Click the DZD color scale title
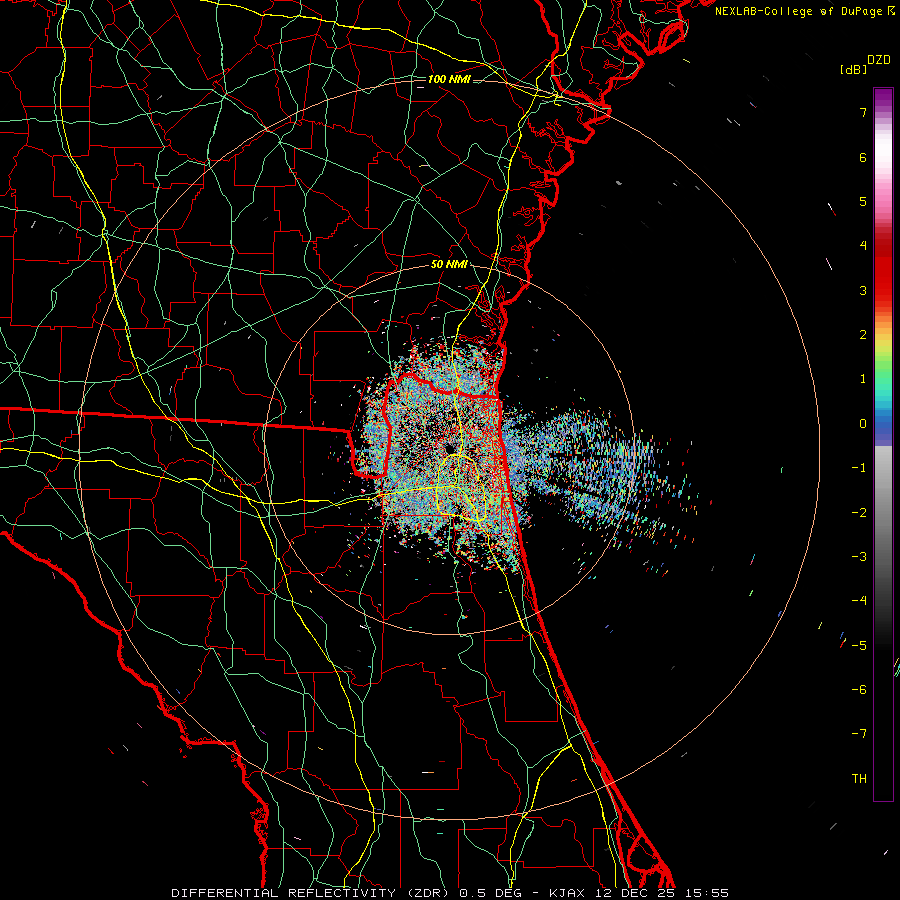Image resolution: width=900 pixels, height=900 pixels. (x=879, y=60)
